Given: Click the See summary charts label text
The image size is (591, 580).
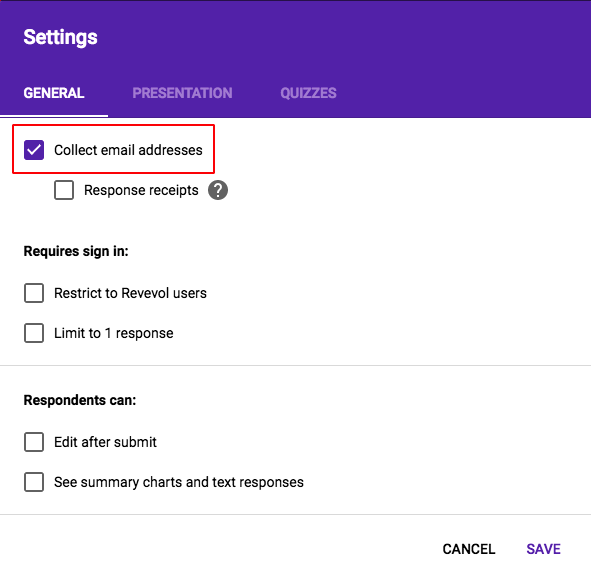Looking at the screenshot, I should pyautogui.click(x=179, y=482).
